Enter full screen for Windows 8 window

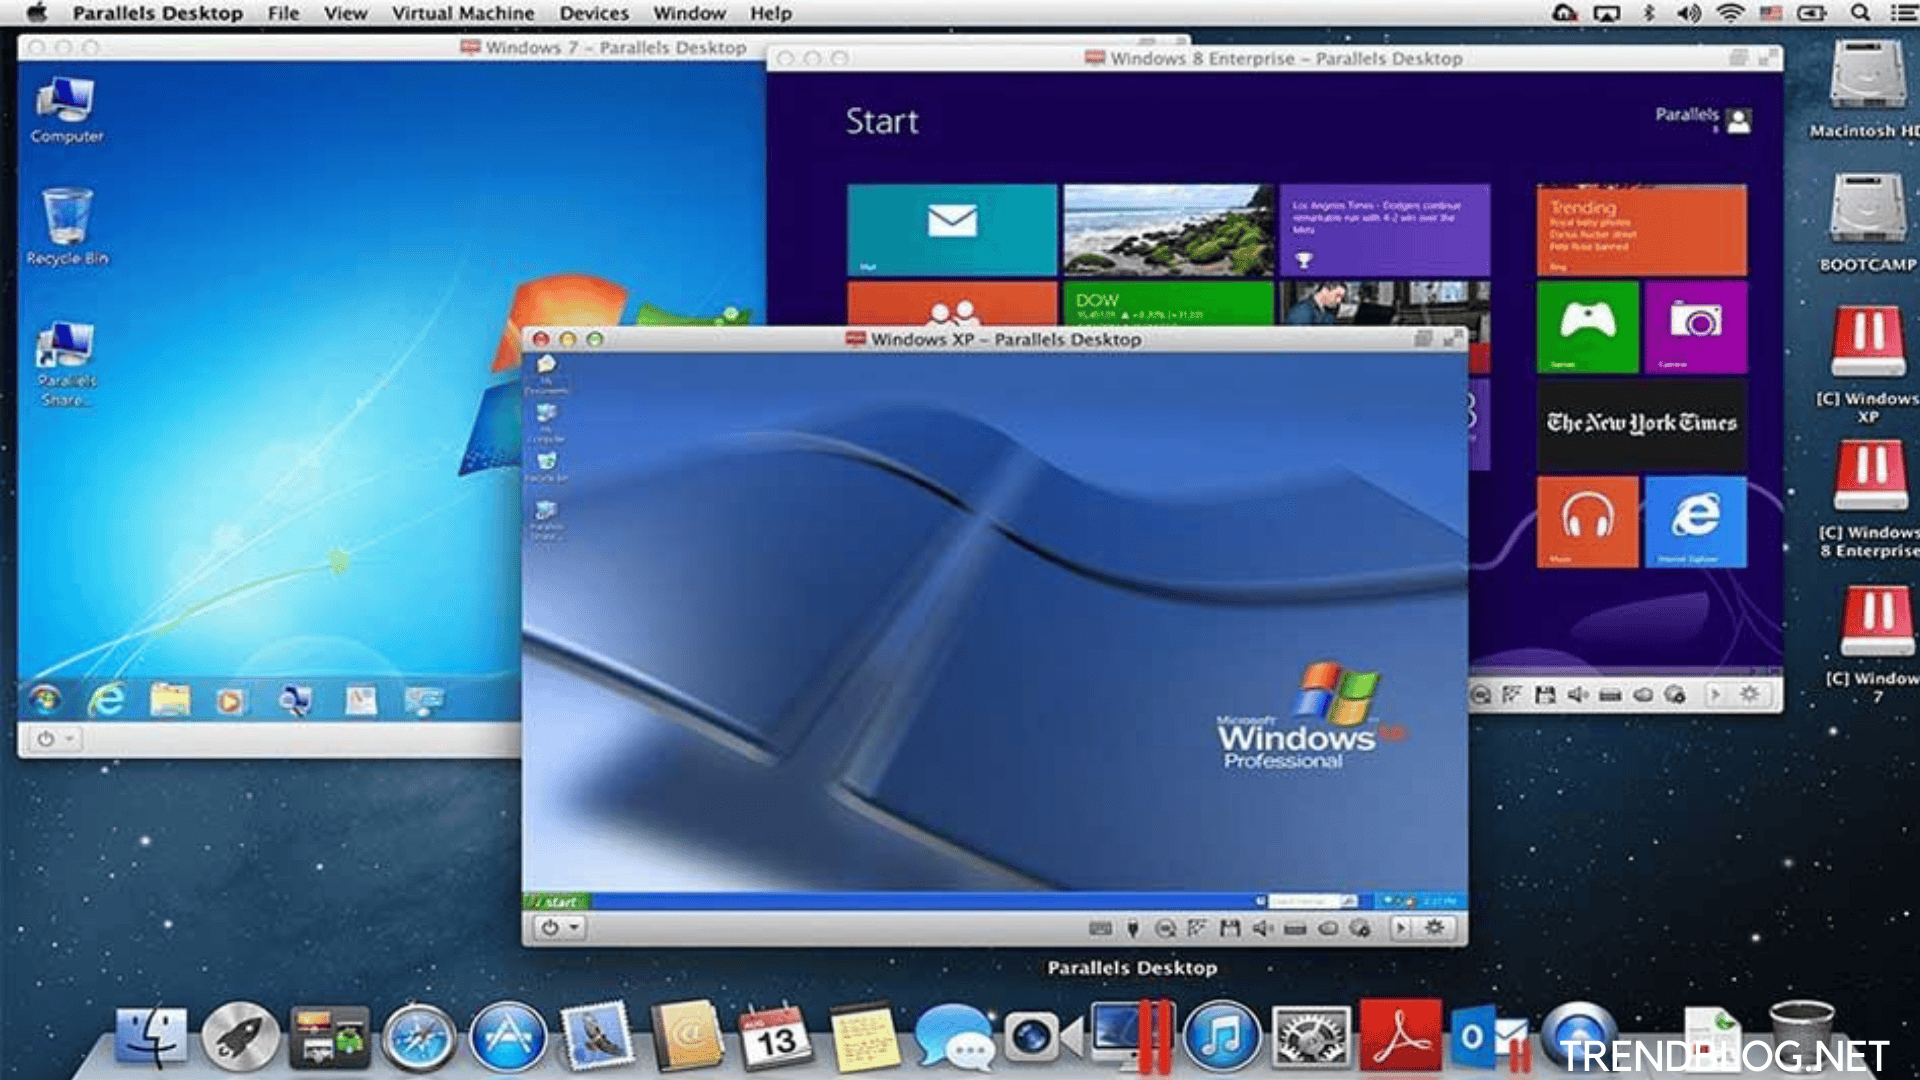coord(1768,58)
